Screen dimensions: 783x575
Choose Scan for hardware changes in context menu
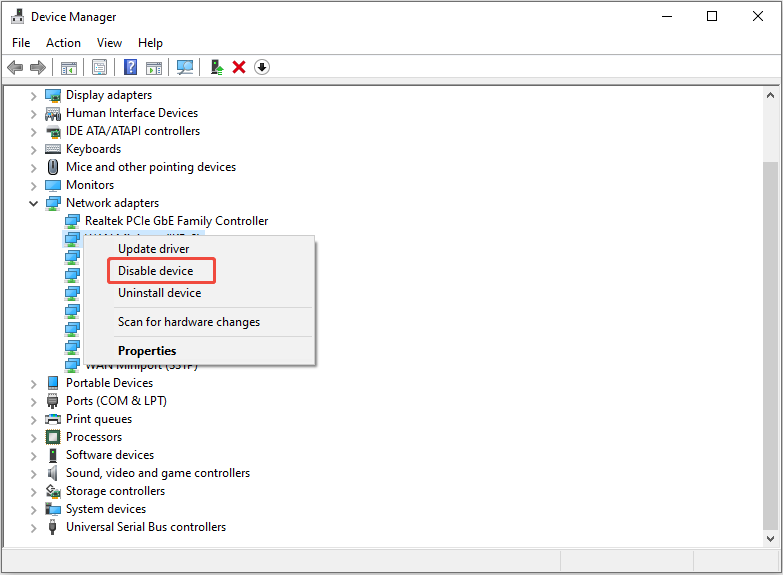[199, 322]
